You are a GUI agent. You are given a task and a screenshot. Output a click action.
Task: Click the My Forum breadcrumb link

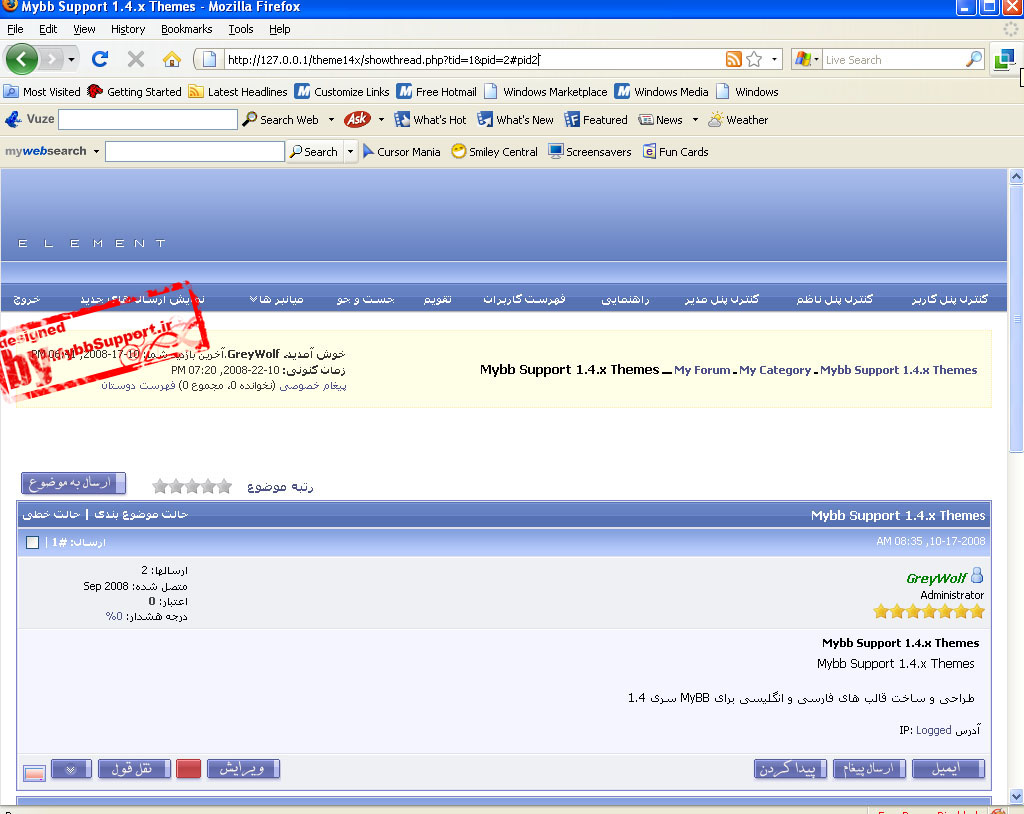click(x=702, y=370)
